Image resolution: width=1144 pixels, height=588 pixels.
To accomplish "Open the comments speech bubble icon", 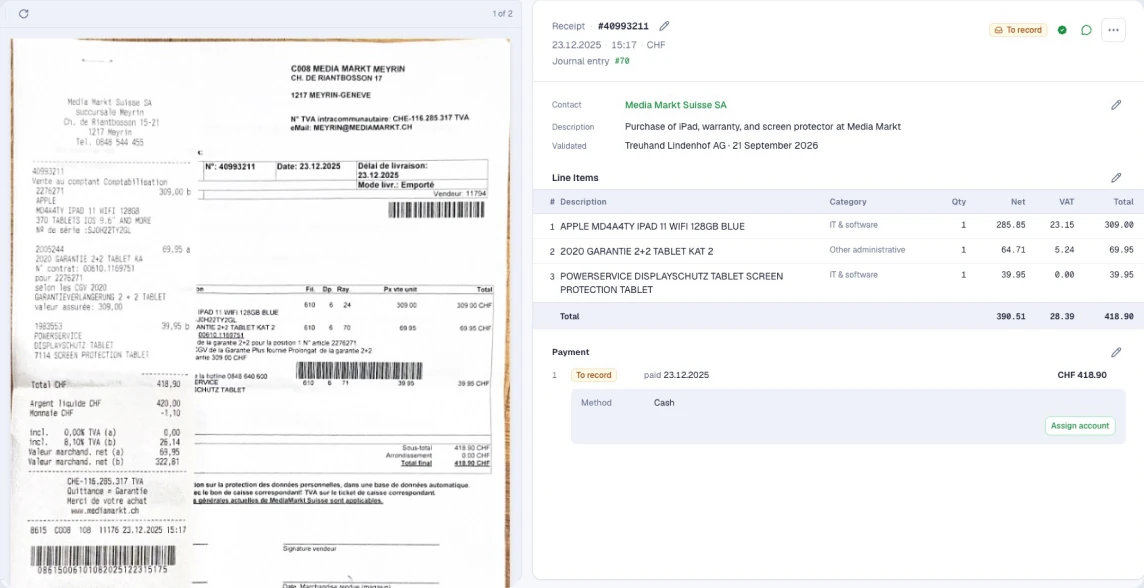I will coord(1086,30).
